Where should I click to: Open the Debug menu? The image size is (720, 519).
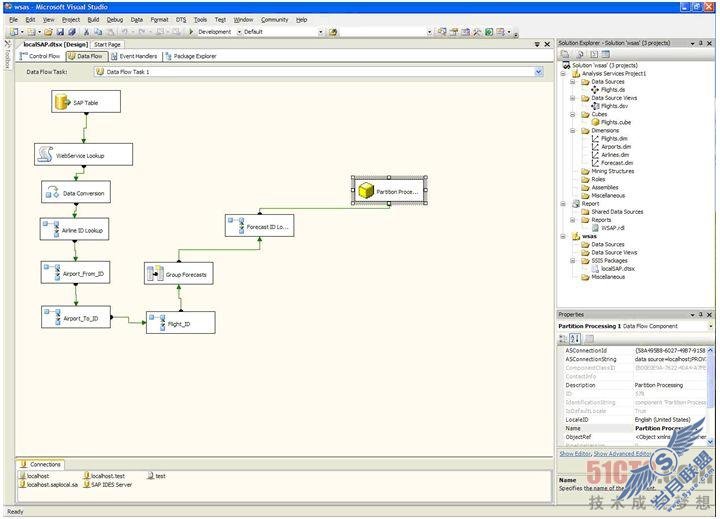click(x=115, y=20)
